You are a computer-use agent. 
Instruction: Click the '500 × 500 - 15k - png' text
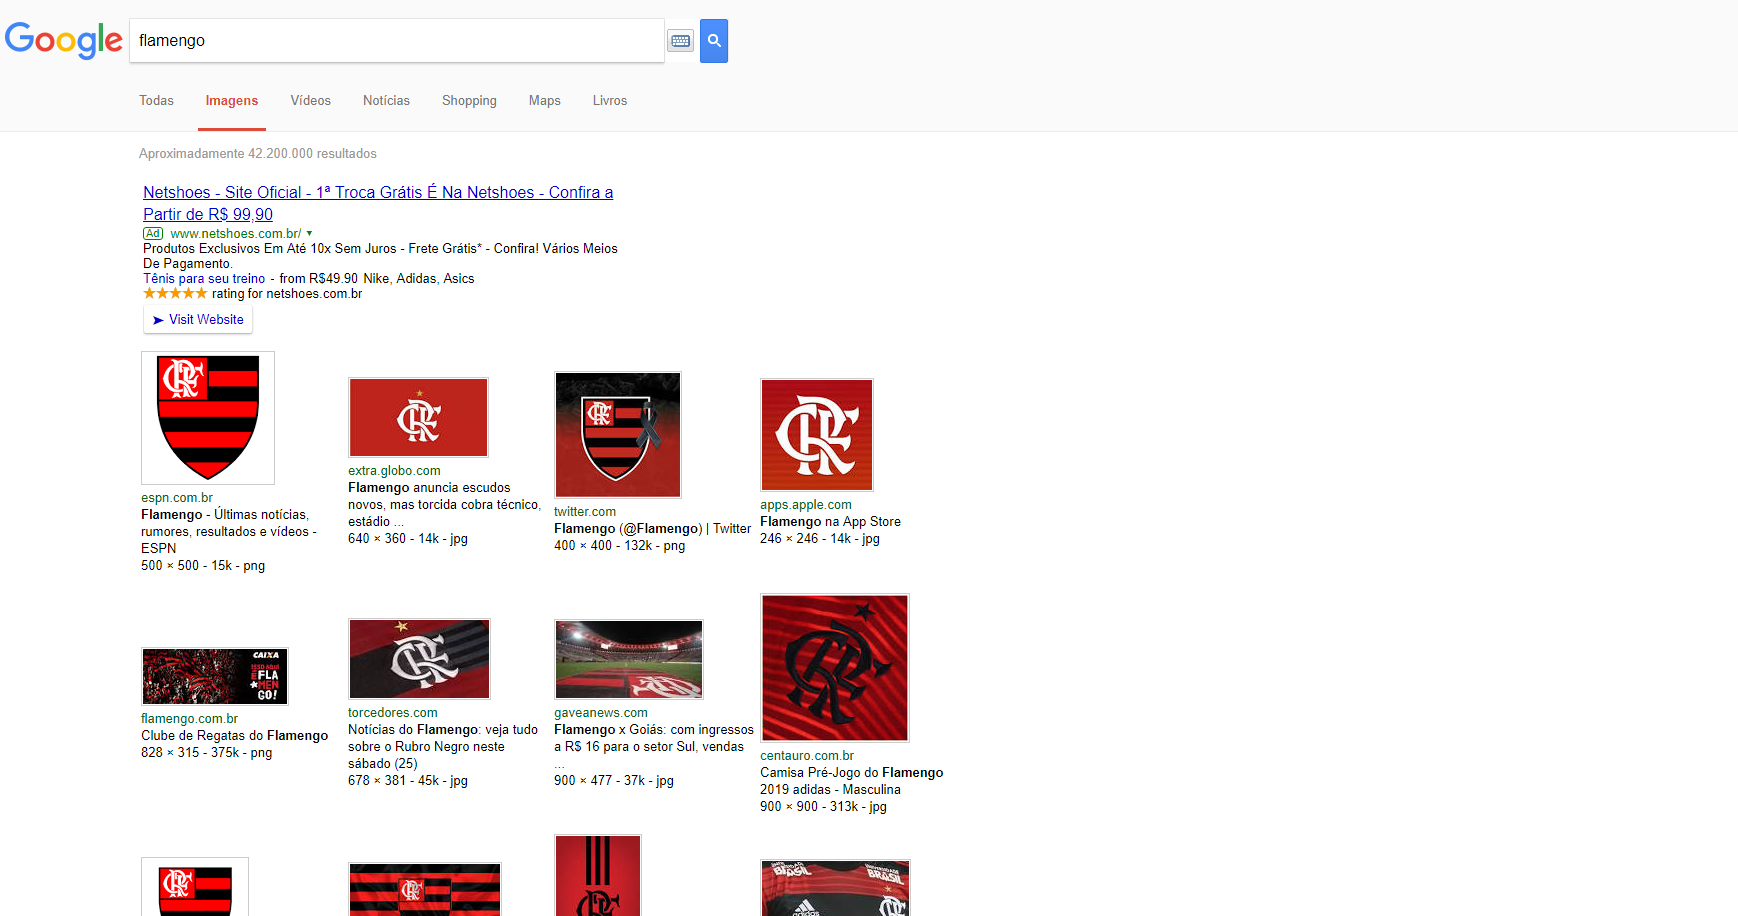[203, 566]
